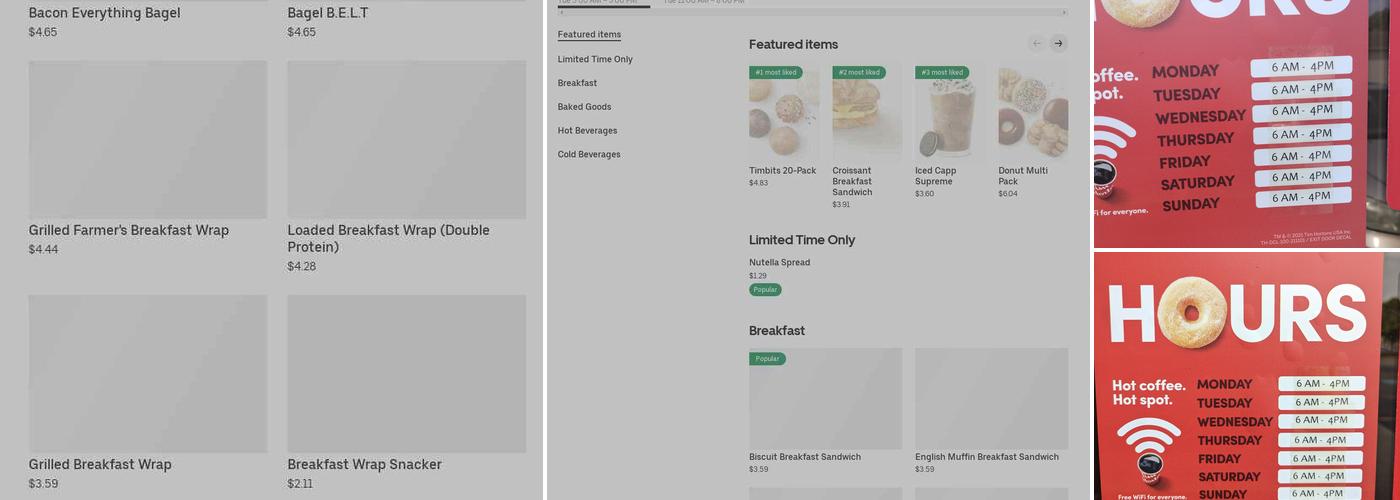Open the Nutella Spread item
1400x500 pixels.
pyautogui.click(x=779, y=263)
